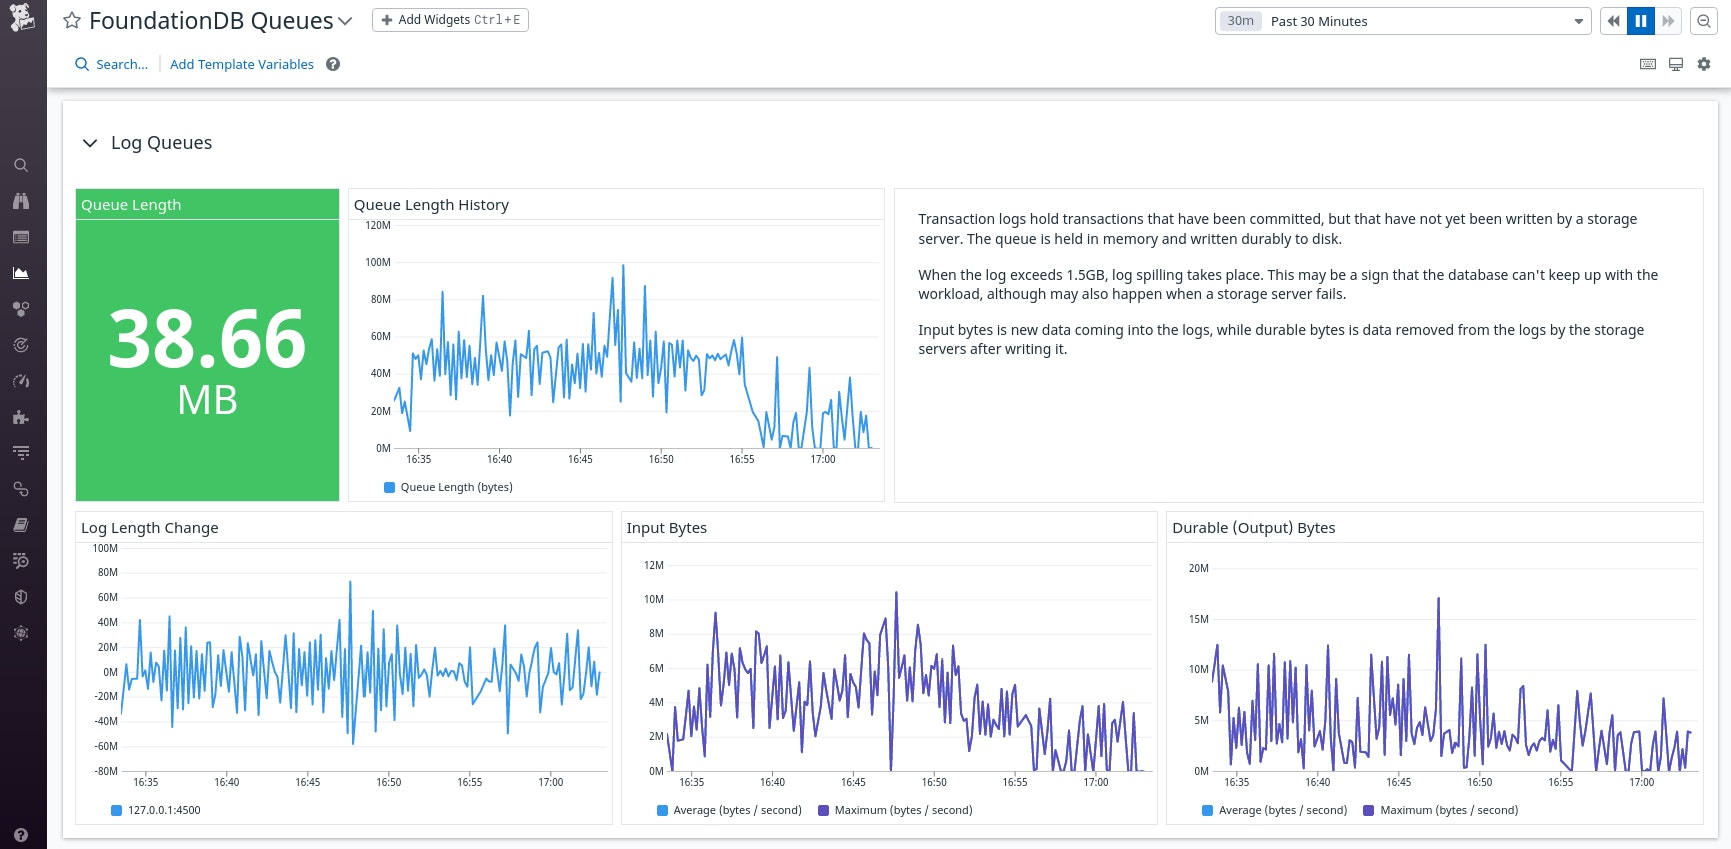
Task: Click the Add Template Variables link
Action: (x=242, y=64)
